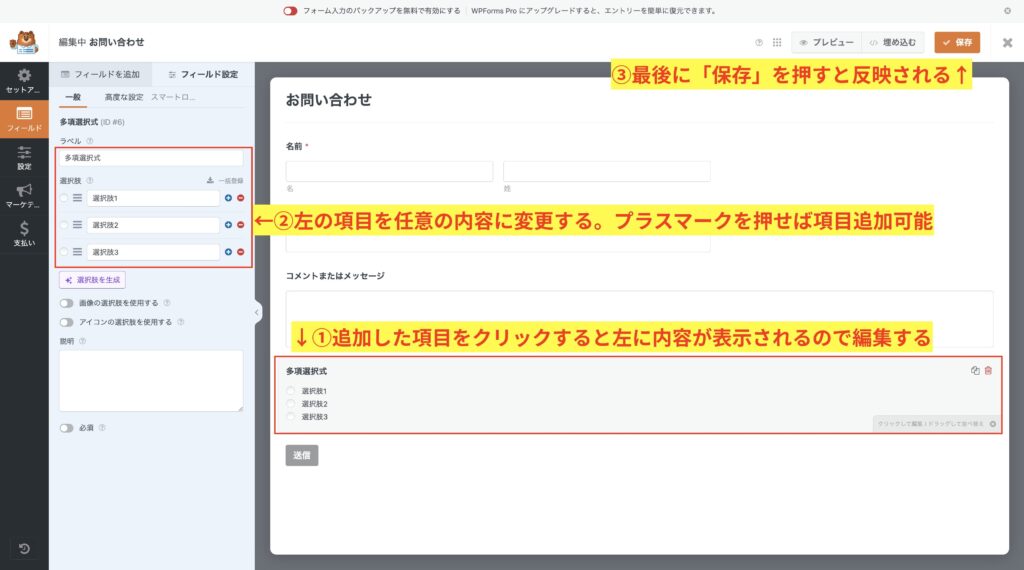Image resolution: width=1024 pixels, height=570 pixels.
Task: Select the default radio for 選択肢2
Action: pos(64,225)
